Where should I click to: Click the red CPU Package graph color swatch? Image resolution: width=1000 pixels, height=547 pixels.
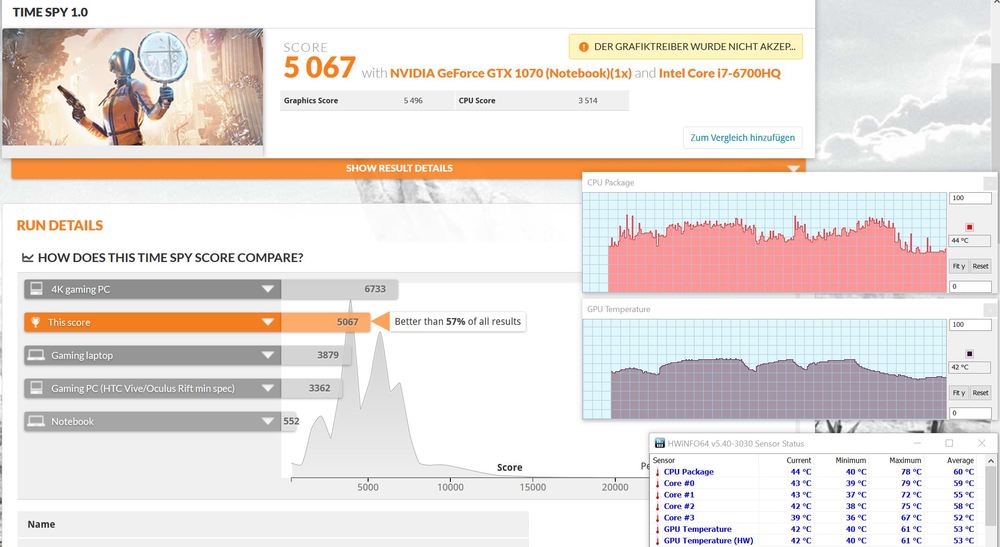968,227
